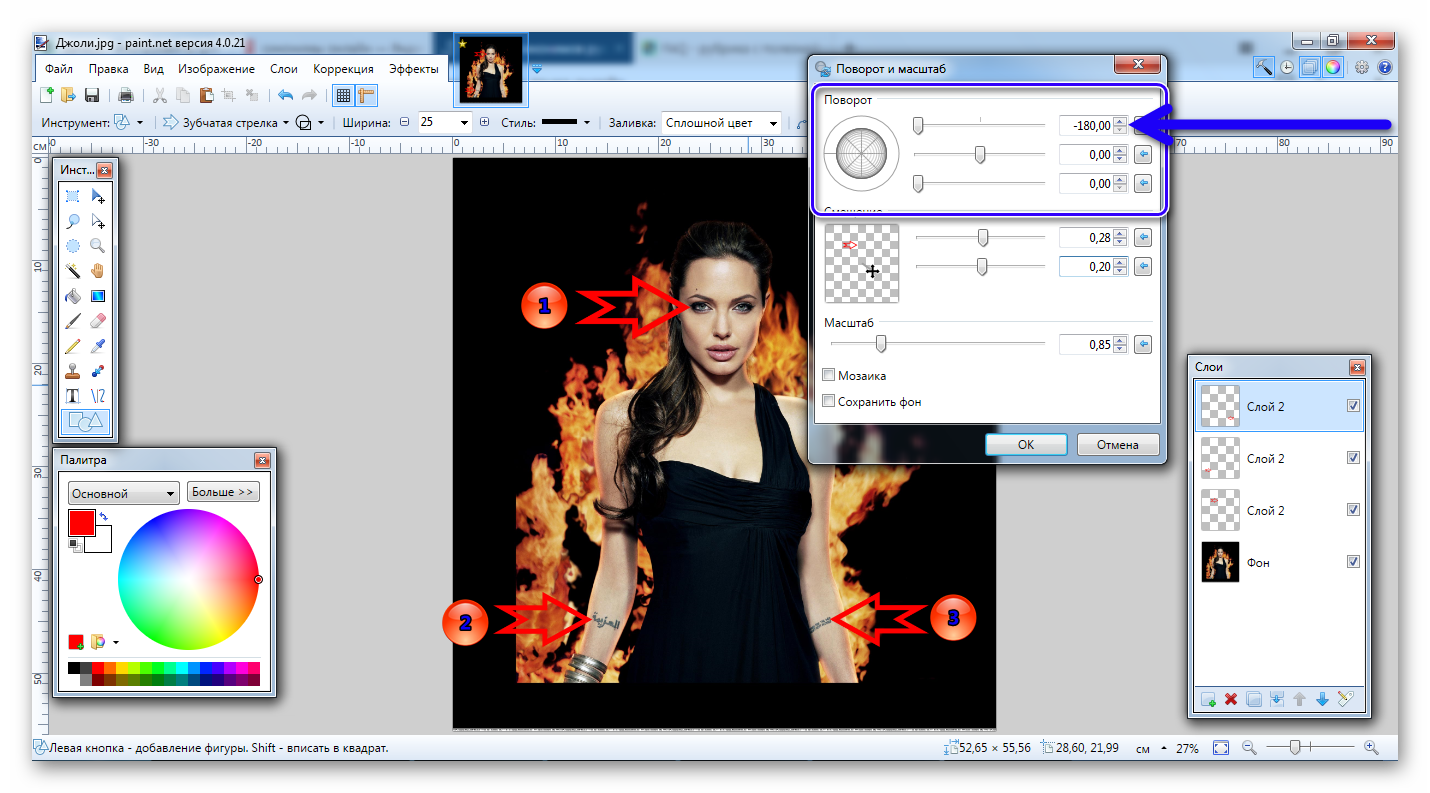The image size is (1430, 793).
Task: Enable the Мозаика checkbox
Action: pyautogui.click(x=829, y=376)
